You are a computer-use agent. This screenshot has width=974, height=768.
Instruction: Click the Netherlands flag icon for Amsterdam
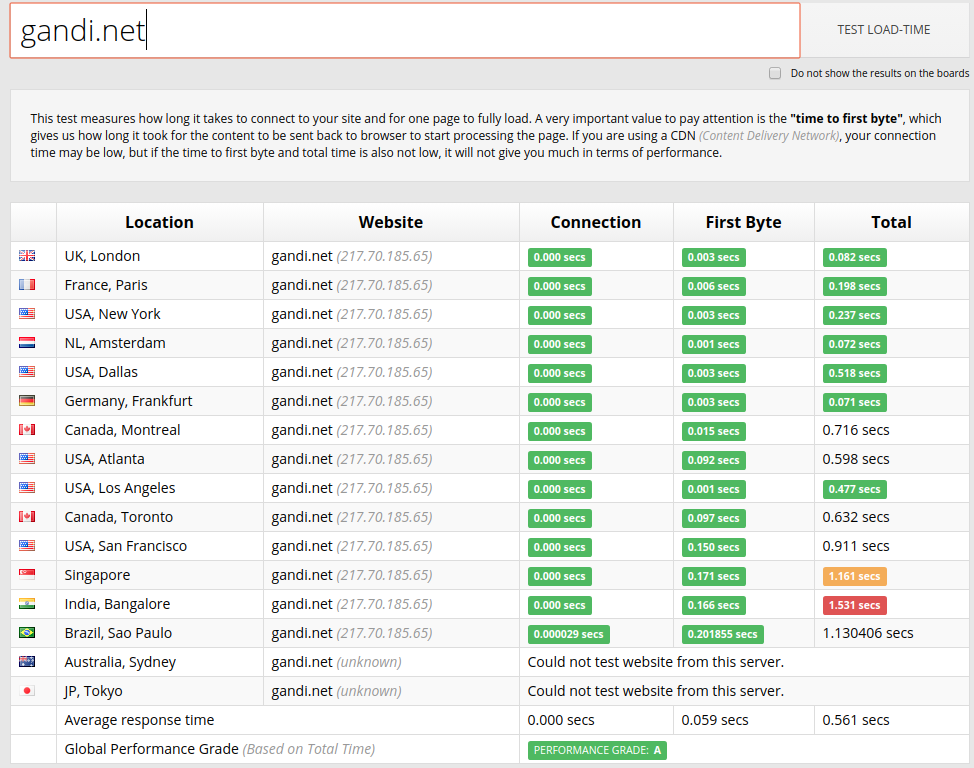(27, 342)
